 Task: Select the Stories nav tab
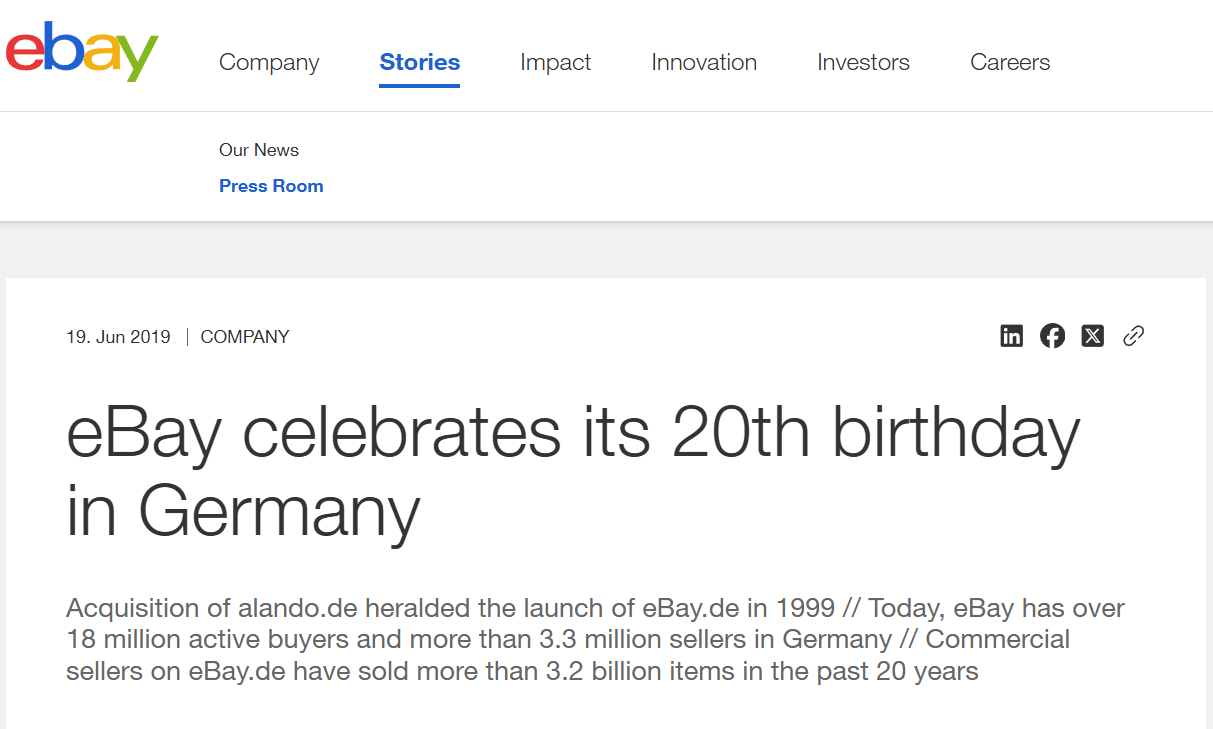tap(419, 62)
